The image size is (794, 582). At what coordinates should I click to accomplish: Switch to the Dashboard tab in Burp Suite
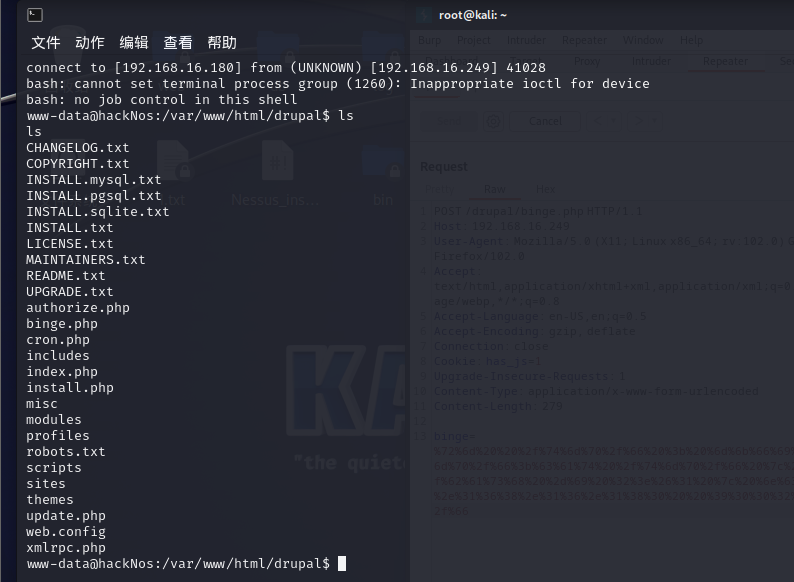point(451,60)
